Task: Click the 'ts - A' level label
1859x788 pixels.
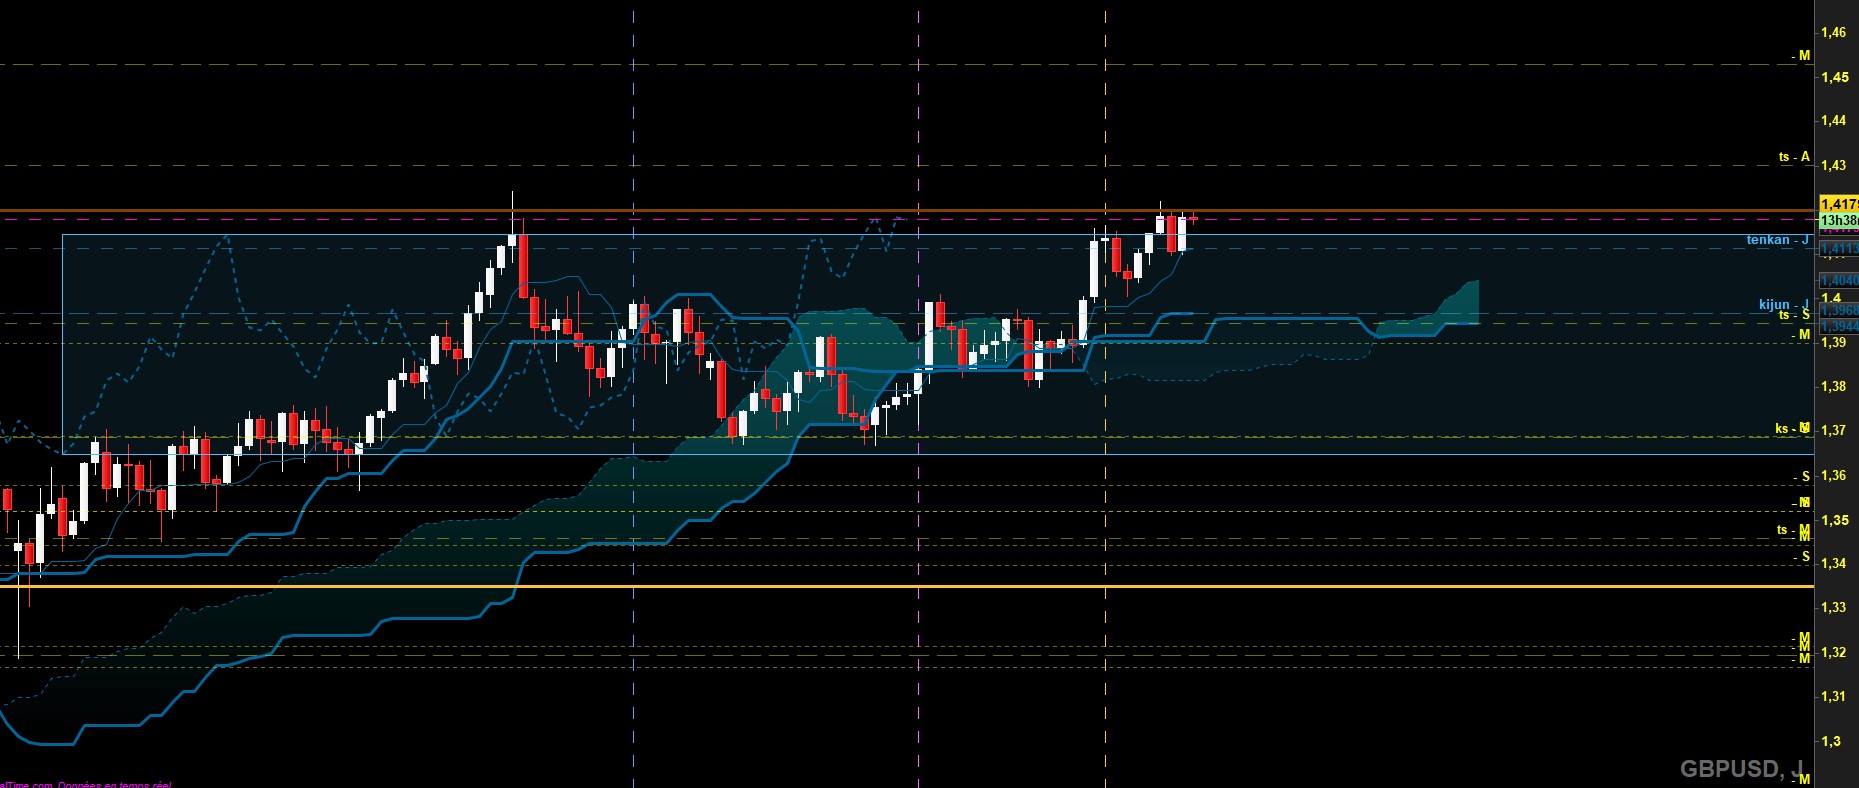Action: 1794,157
